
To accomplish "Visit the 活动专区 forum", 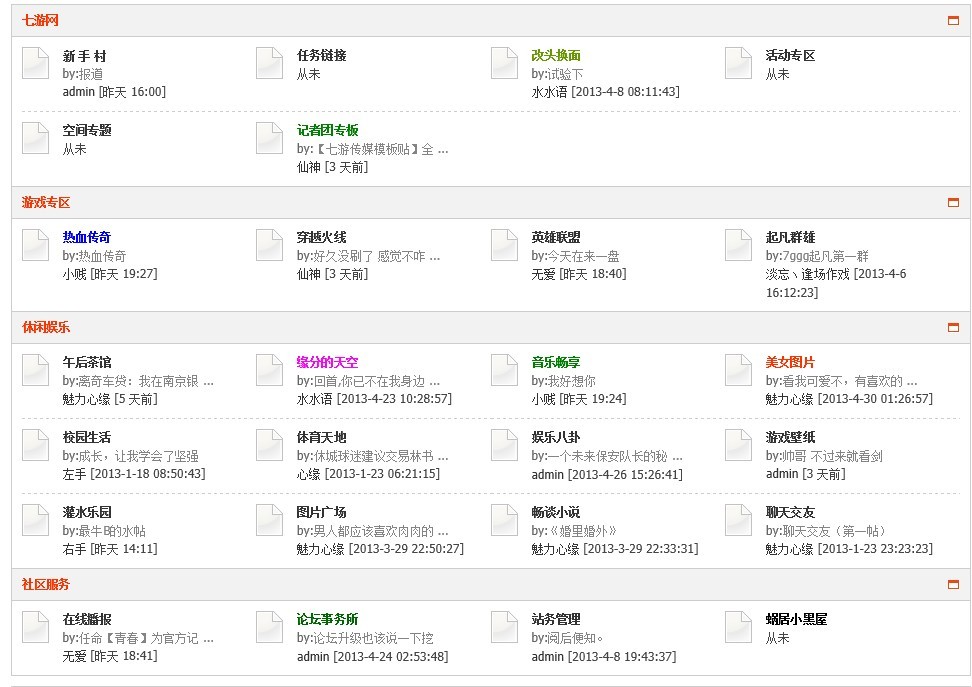I will (790, 55).
